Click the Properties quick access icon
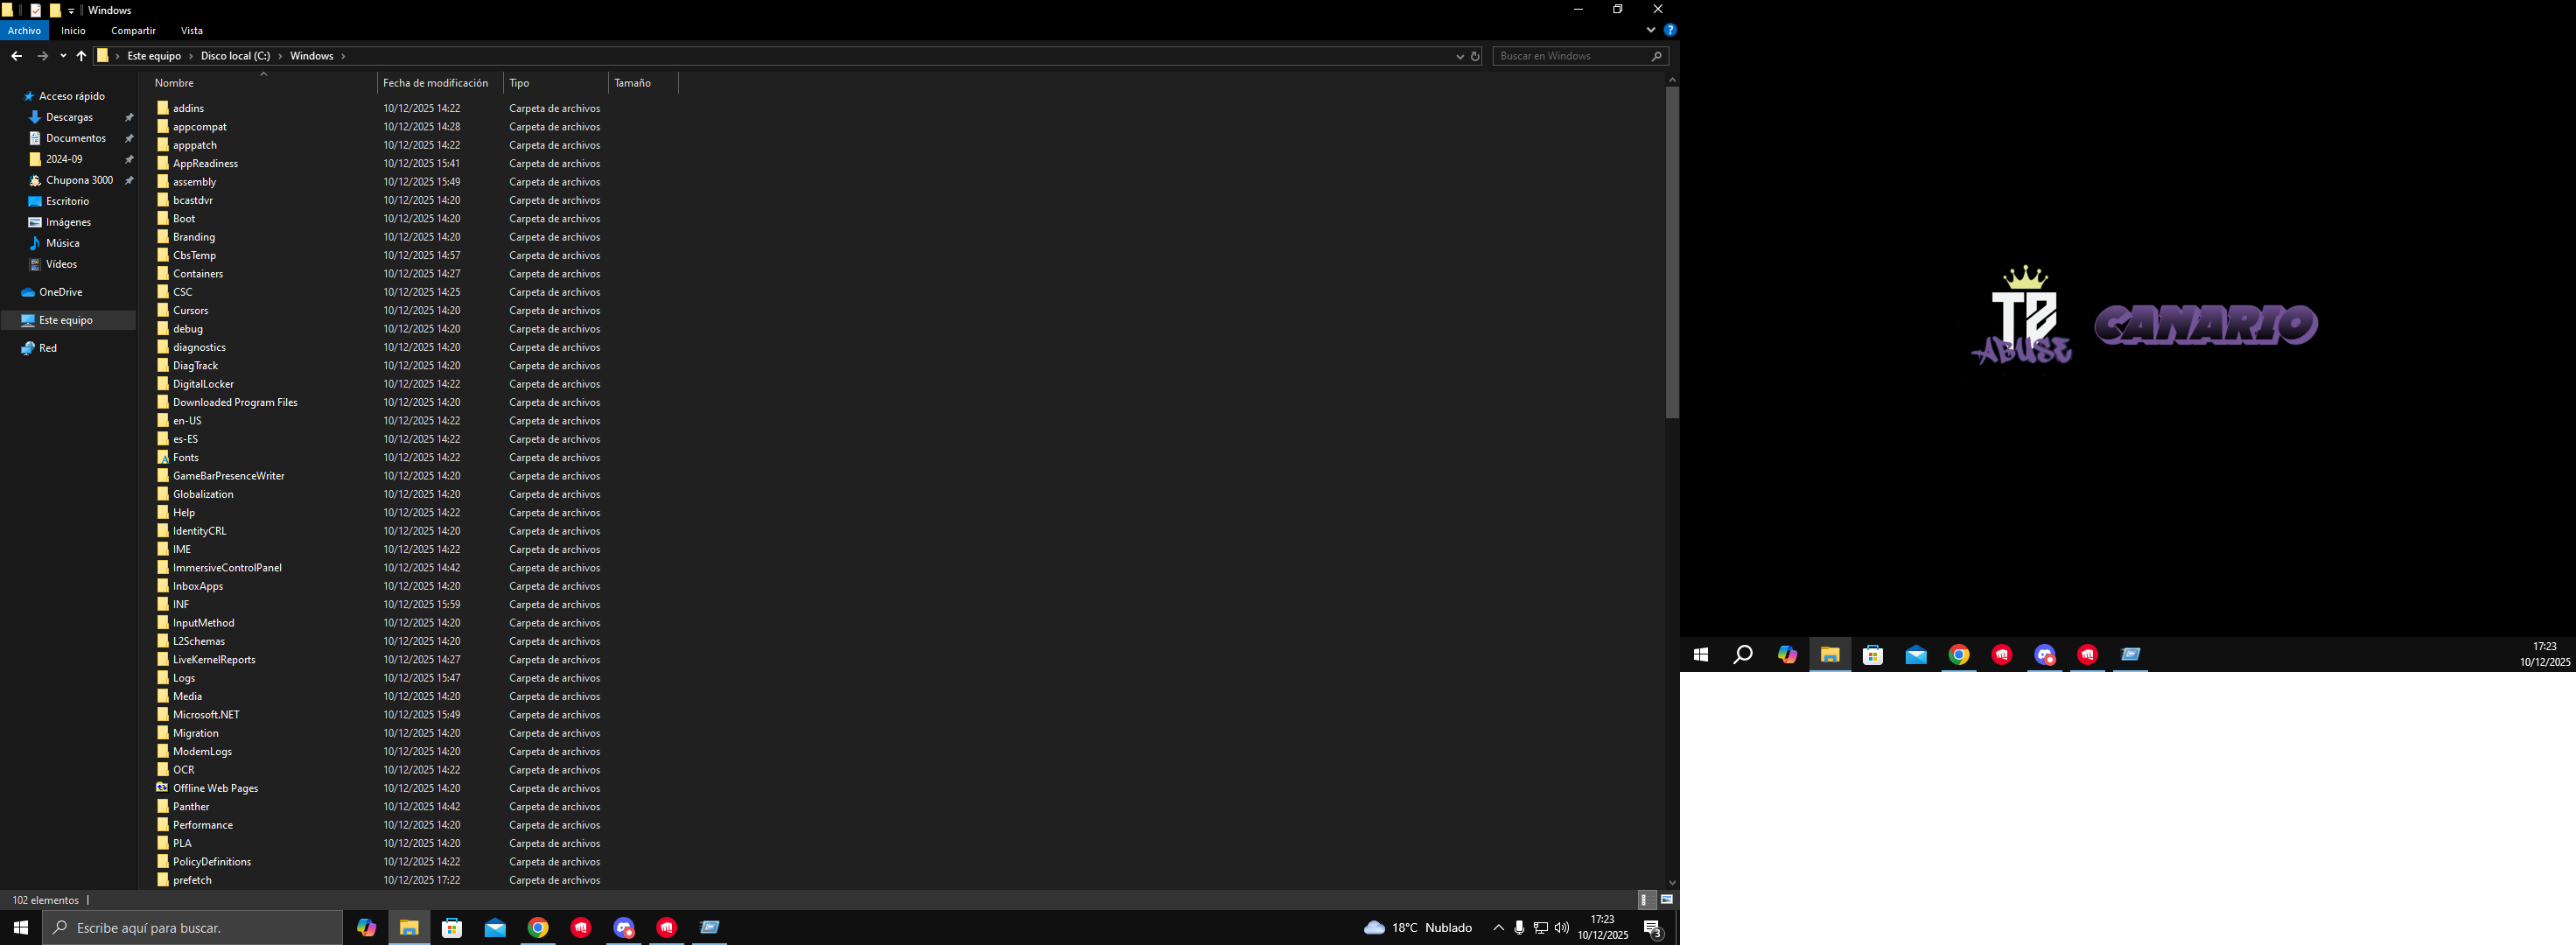The height and width of the screenshot is (945, 2576). tap(36, 10)
